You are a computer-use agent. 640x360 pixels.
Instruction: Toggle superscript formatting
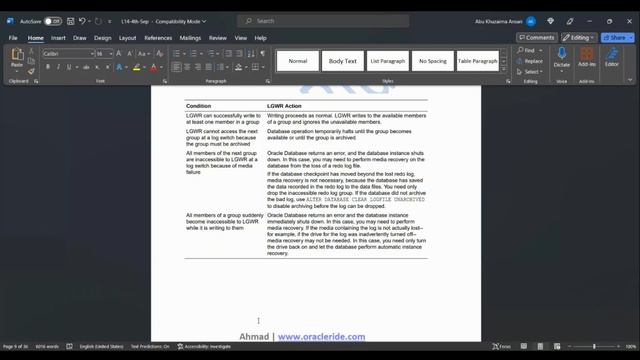click(107, 67)
